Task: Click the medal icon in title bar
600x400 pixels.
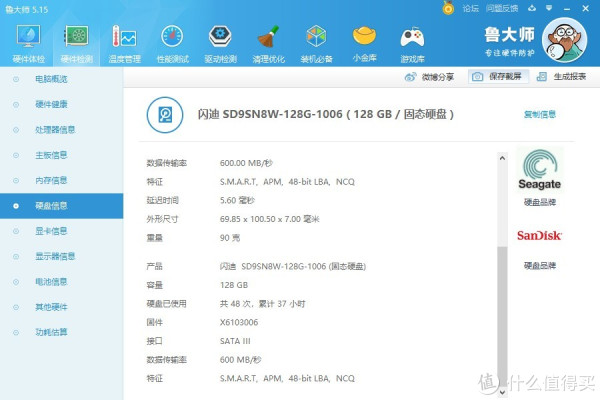Action: pyautogui.click(x=448, y=8)
